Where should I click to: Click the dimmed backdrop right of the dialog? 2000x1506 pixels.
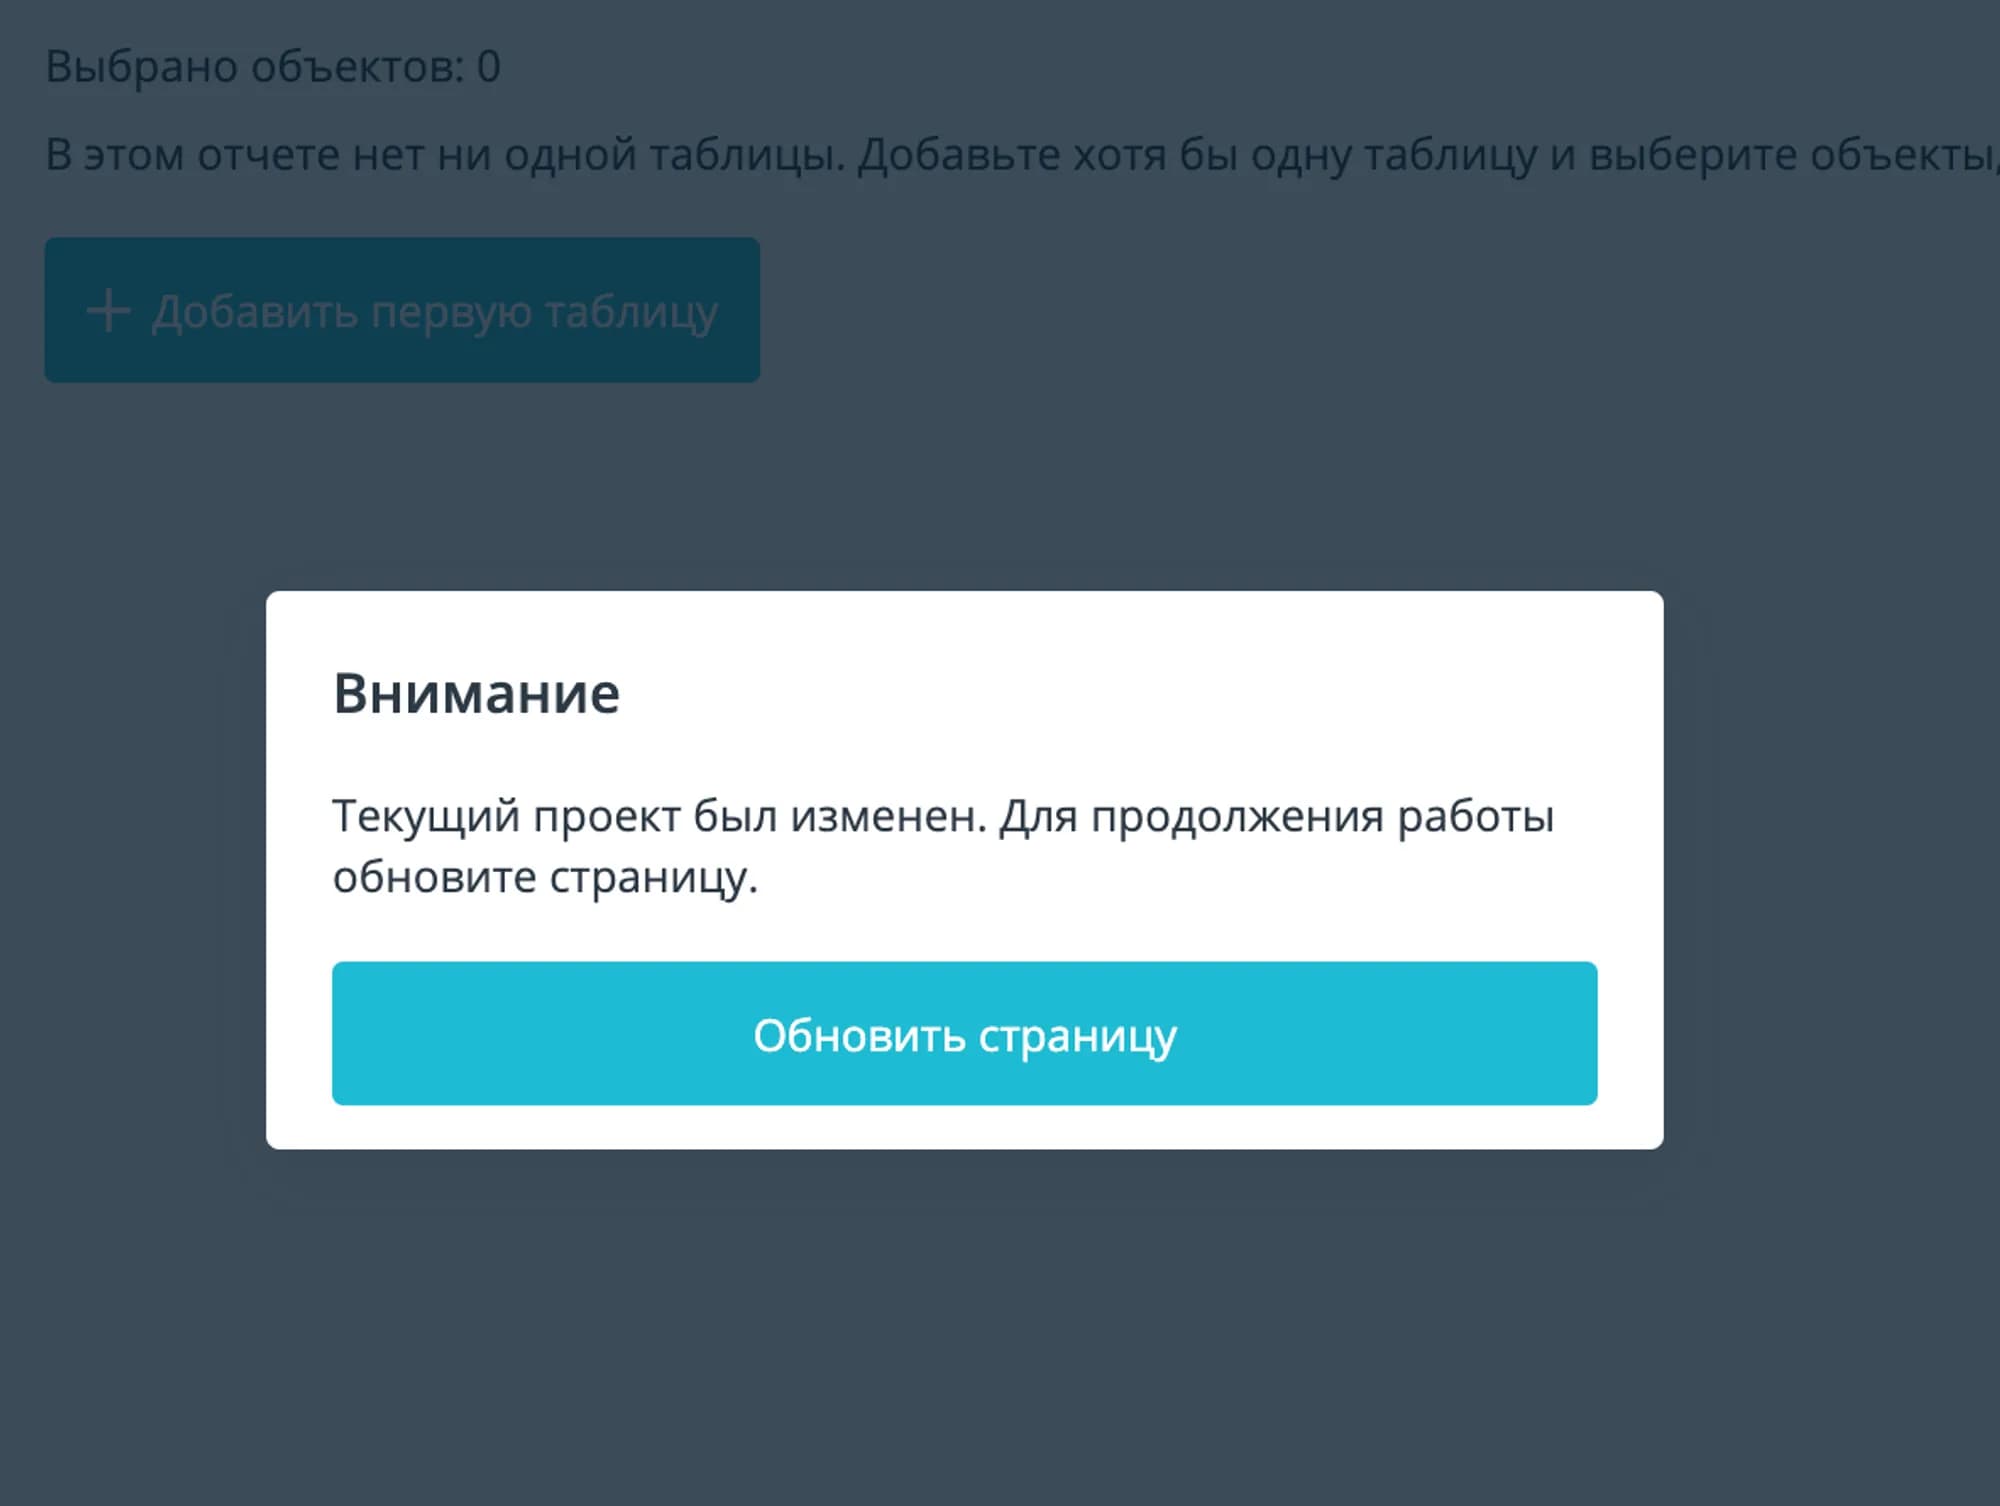tap(1830, 870)
